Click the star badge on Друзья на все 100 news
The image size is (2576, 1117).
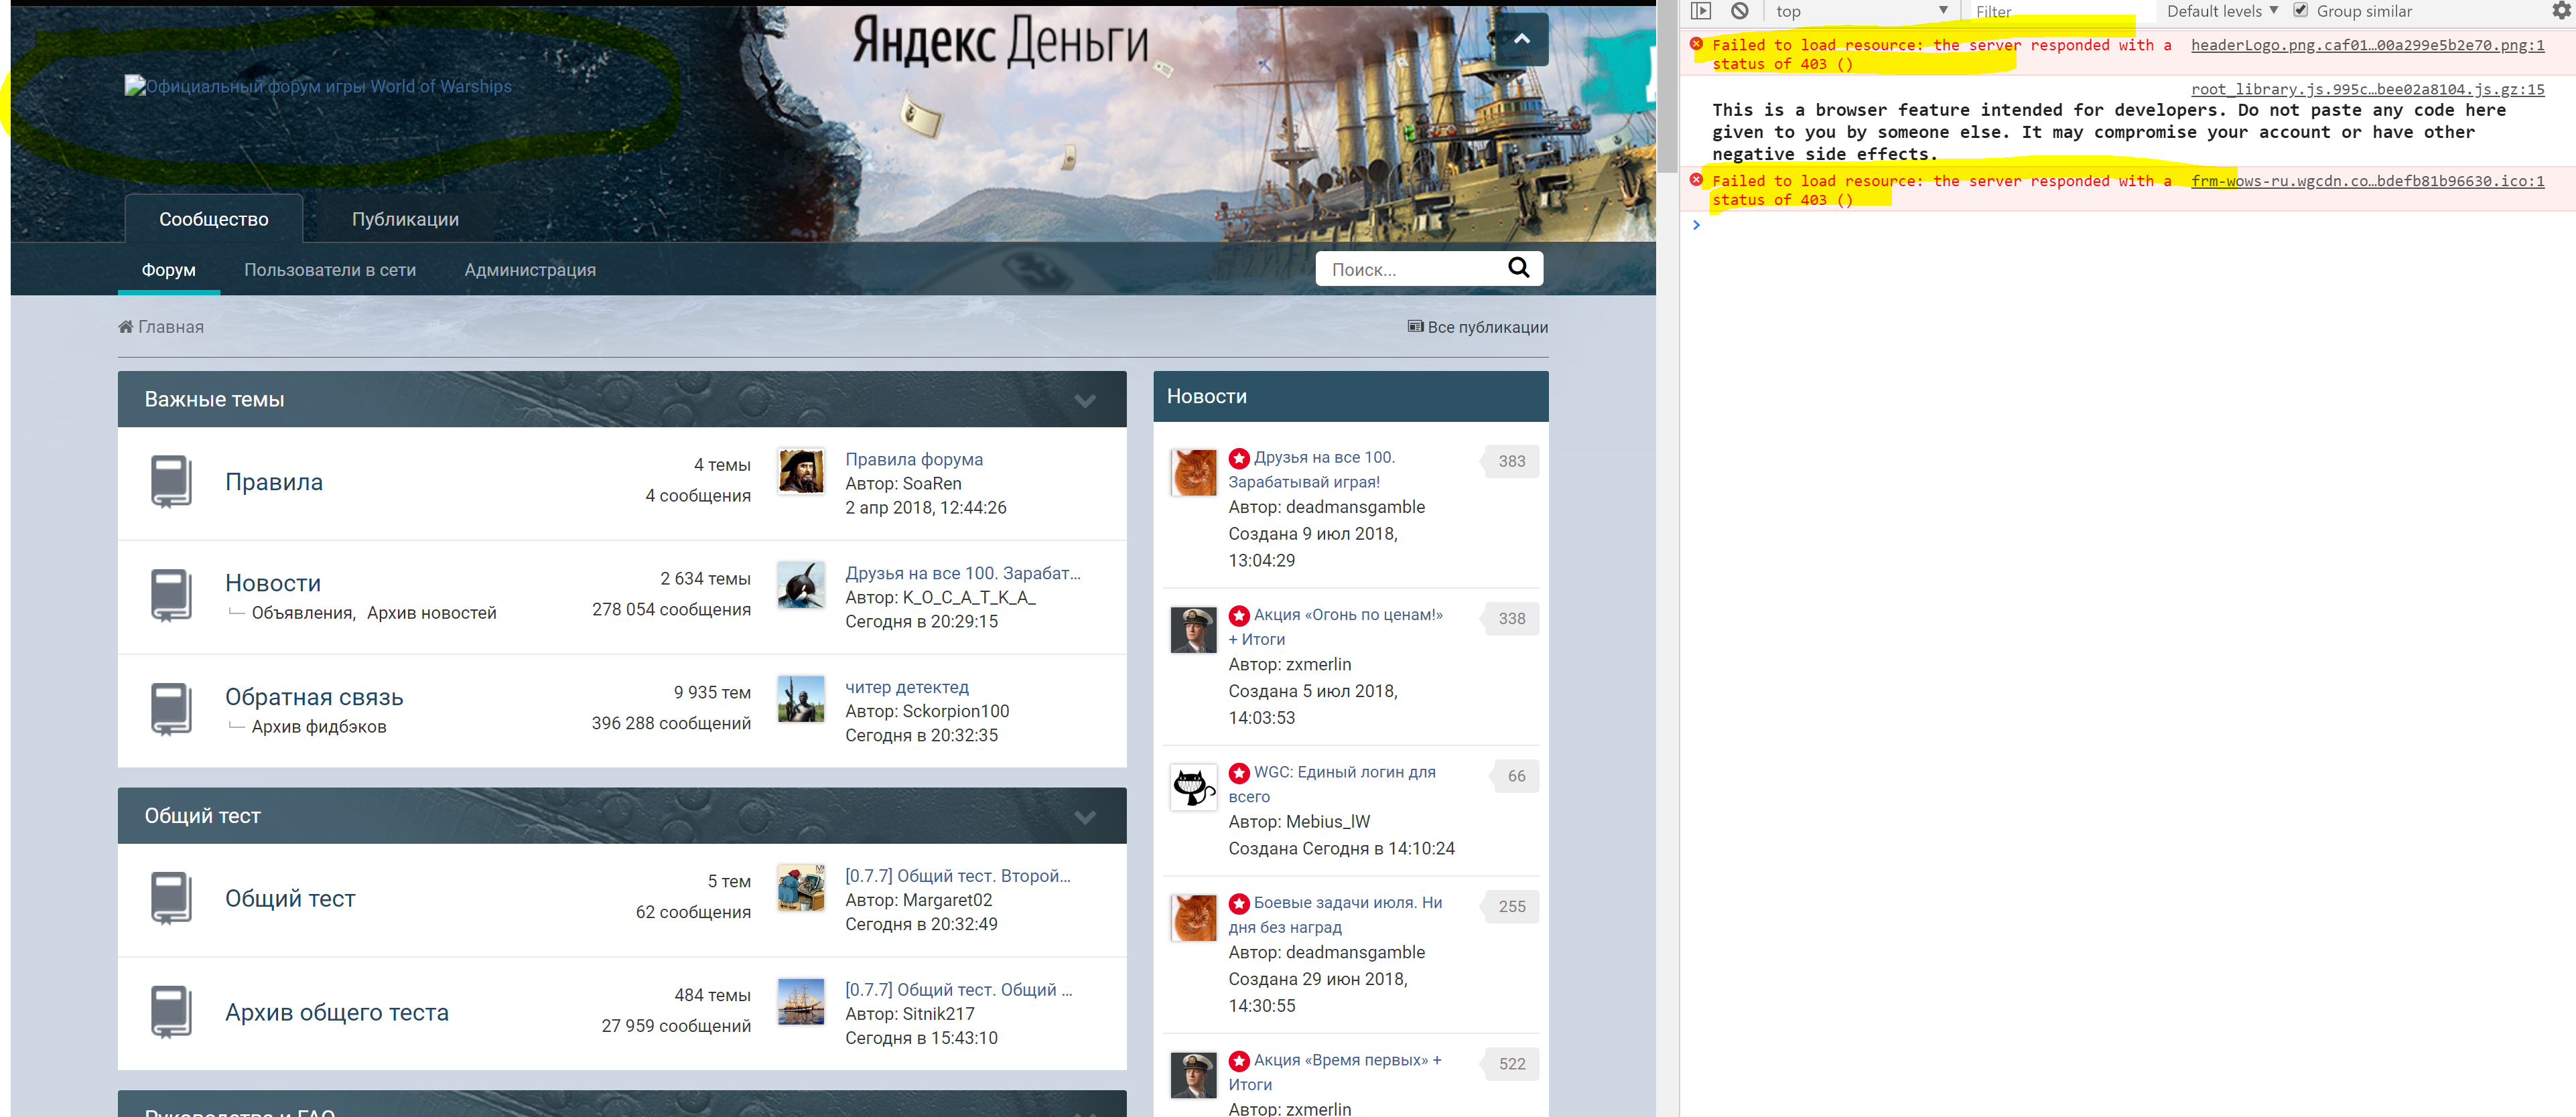coord(1239,458)
